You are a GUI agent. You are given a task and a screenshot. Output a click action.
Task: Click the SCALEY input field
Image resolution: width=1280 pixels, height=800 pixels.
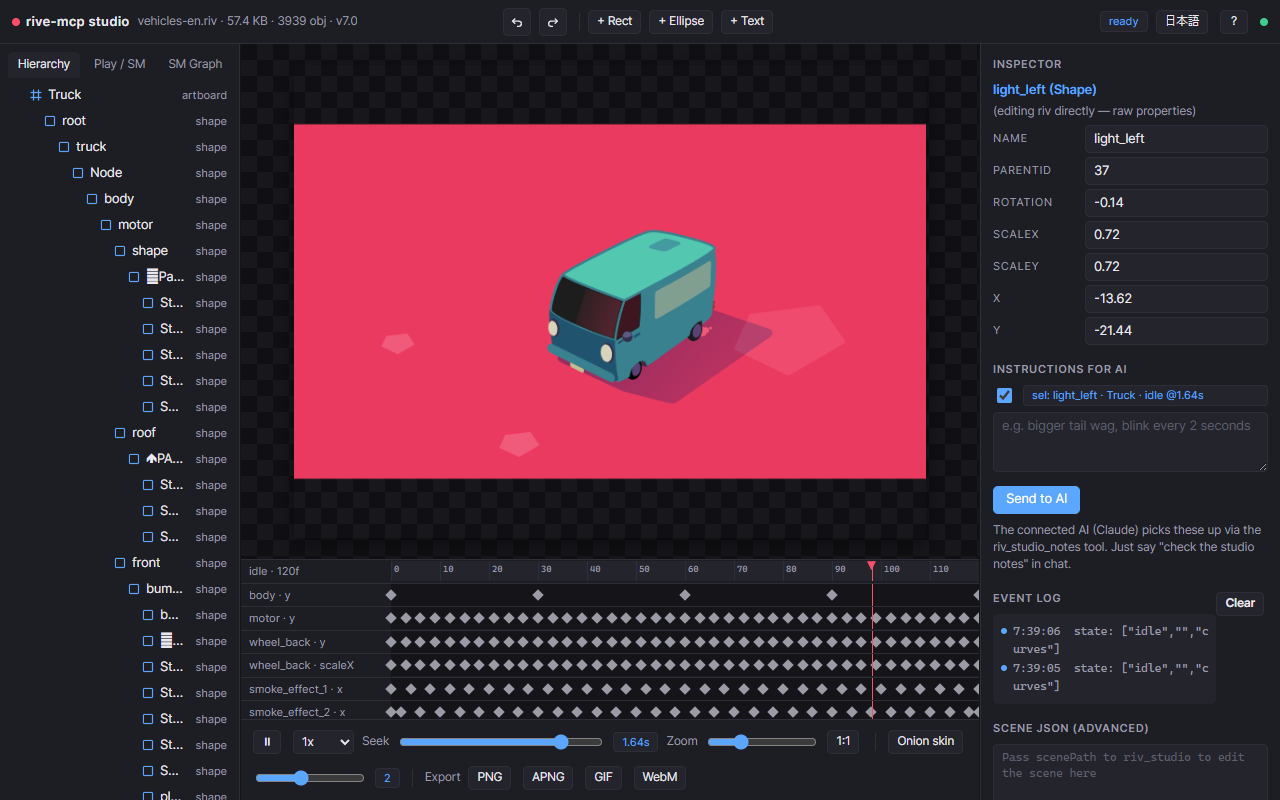[1176, 267]
